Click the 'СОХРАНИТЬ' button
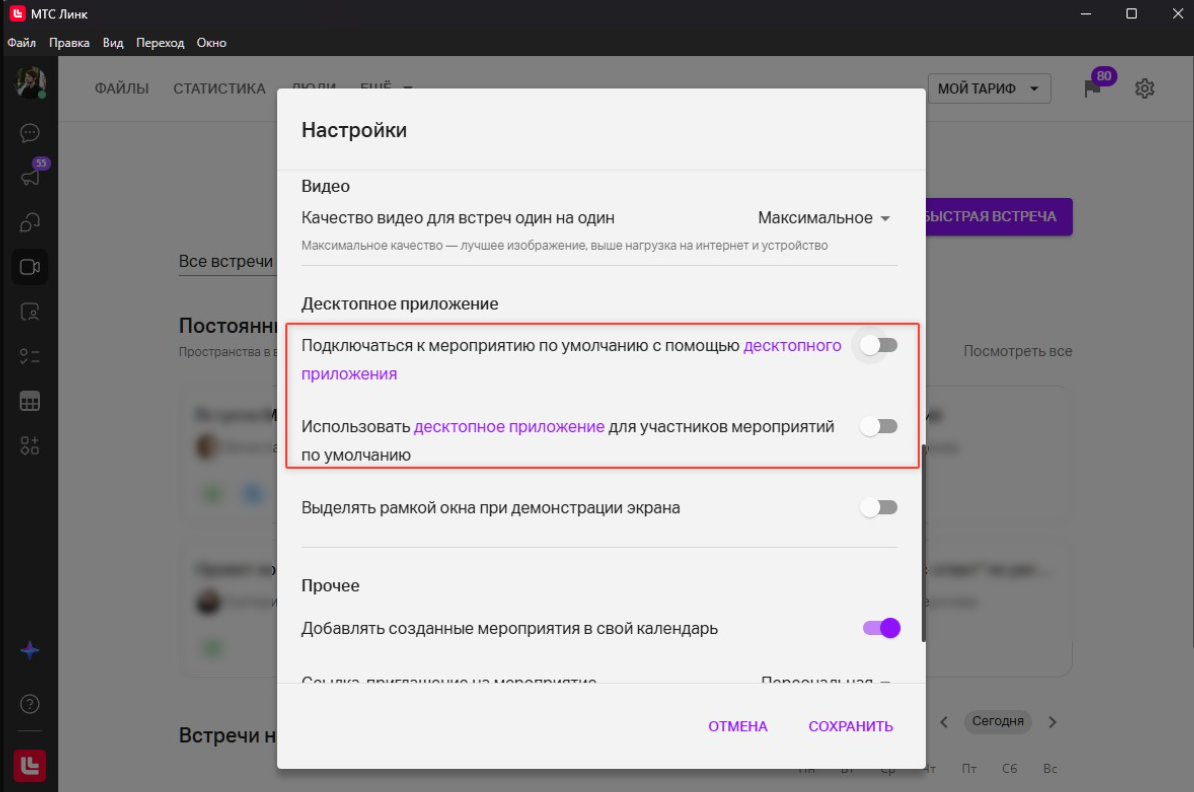1194x792 pixels. click(x=851, y=727)
